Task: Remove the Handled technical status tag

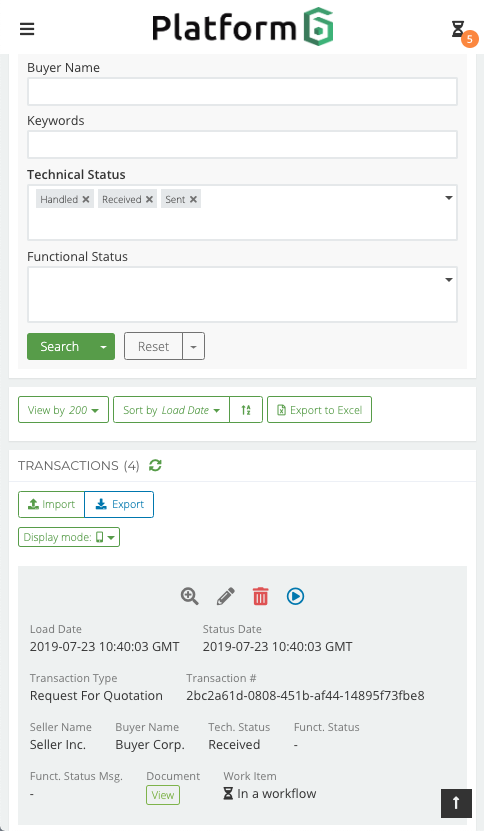Action: tap(86, 199)
